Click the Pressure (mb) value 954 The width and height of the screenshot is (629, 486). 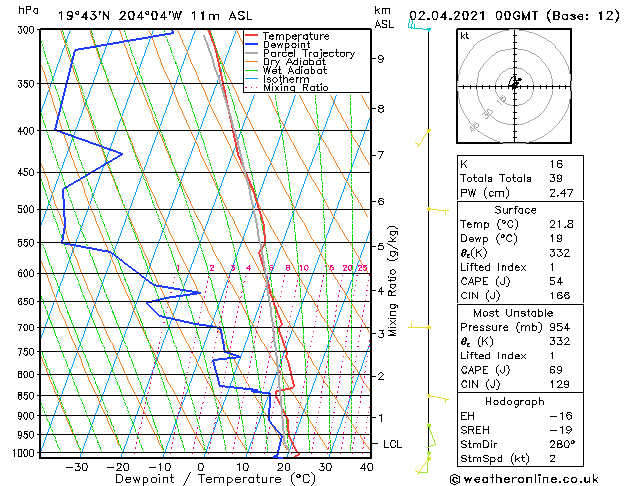pos(560,327)
